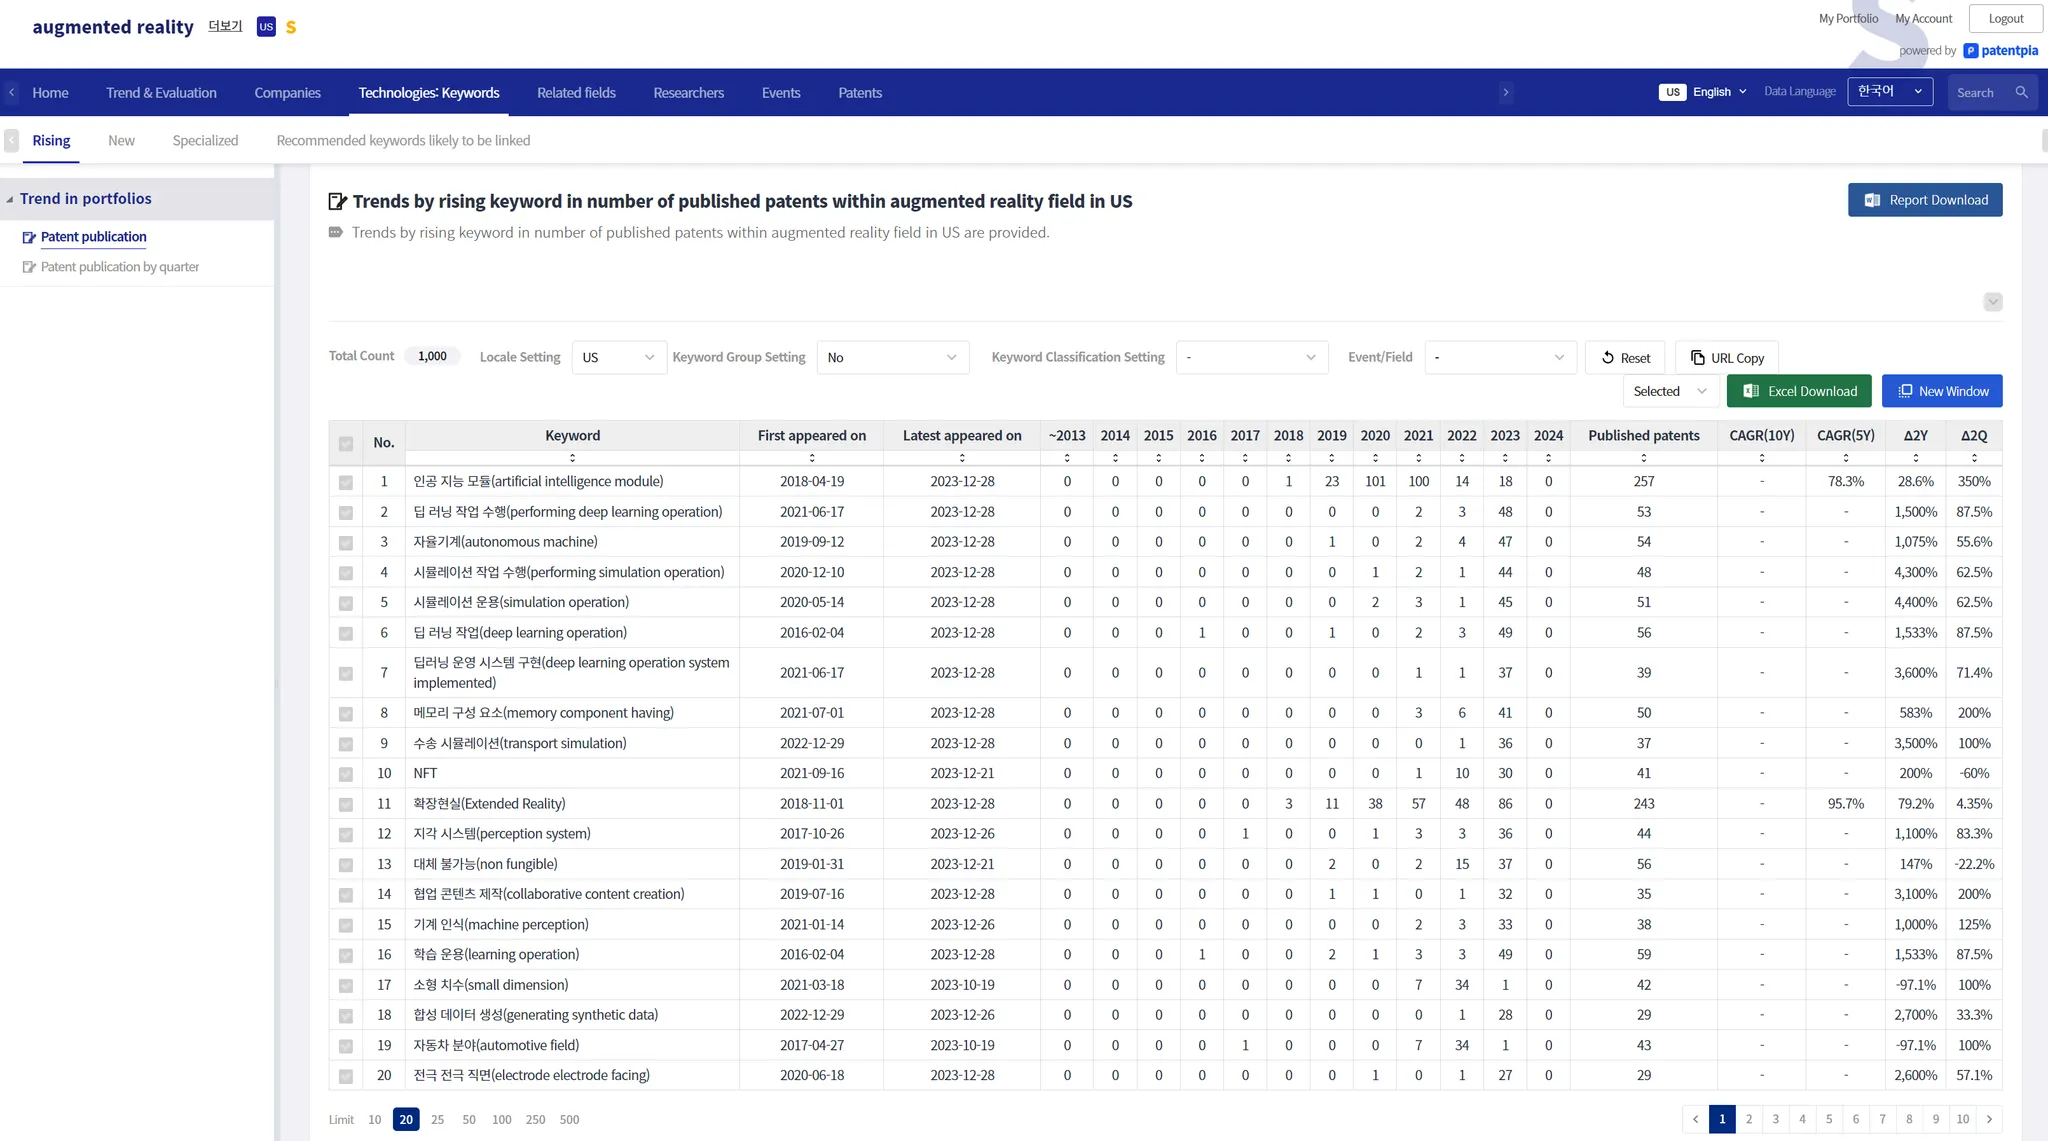Click the US flag badge next to title
The width and height of the screenshot is (2048, 1141).
click(265, 27)
